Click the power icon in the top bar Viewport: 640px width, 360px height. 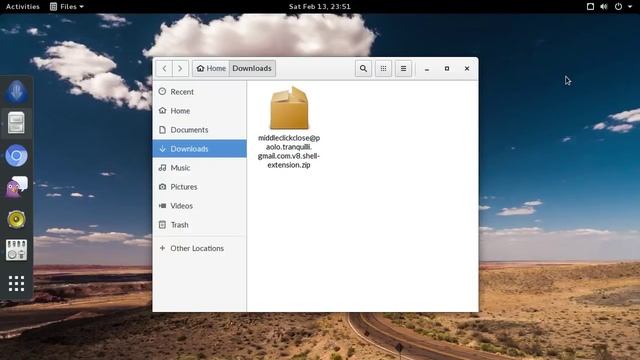click(x=618, y=7)
